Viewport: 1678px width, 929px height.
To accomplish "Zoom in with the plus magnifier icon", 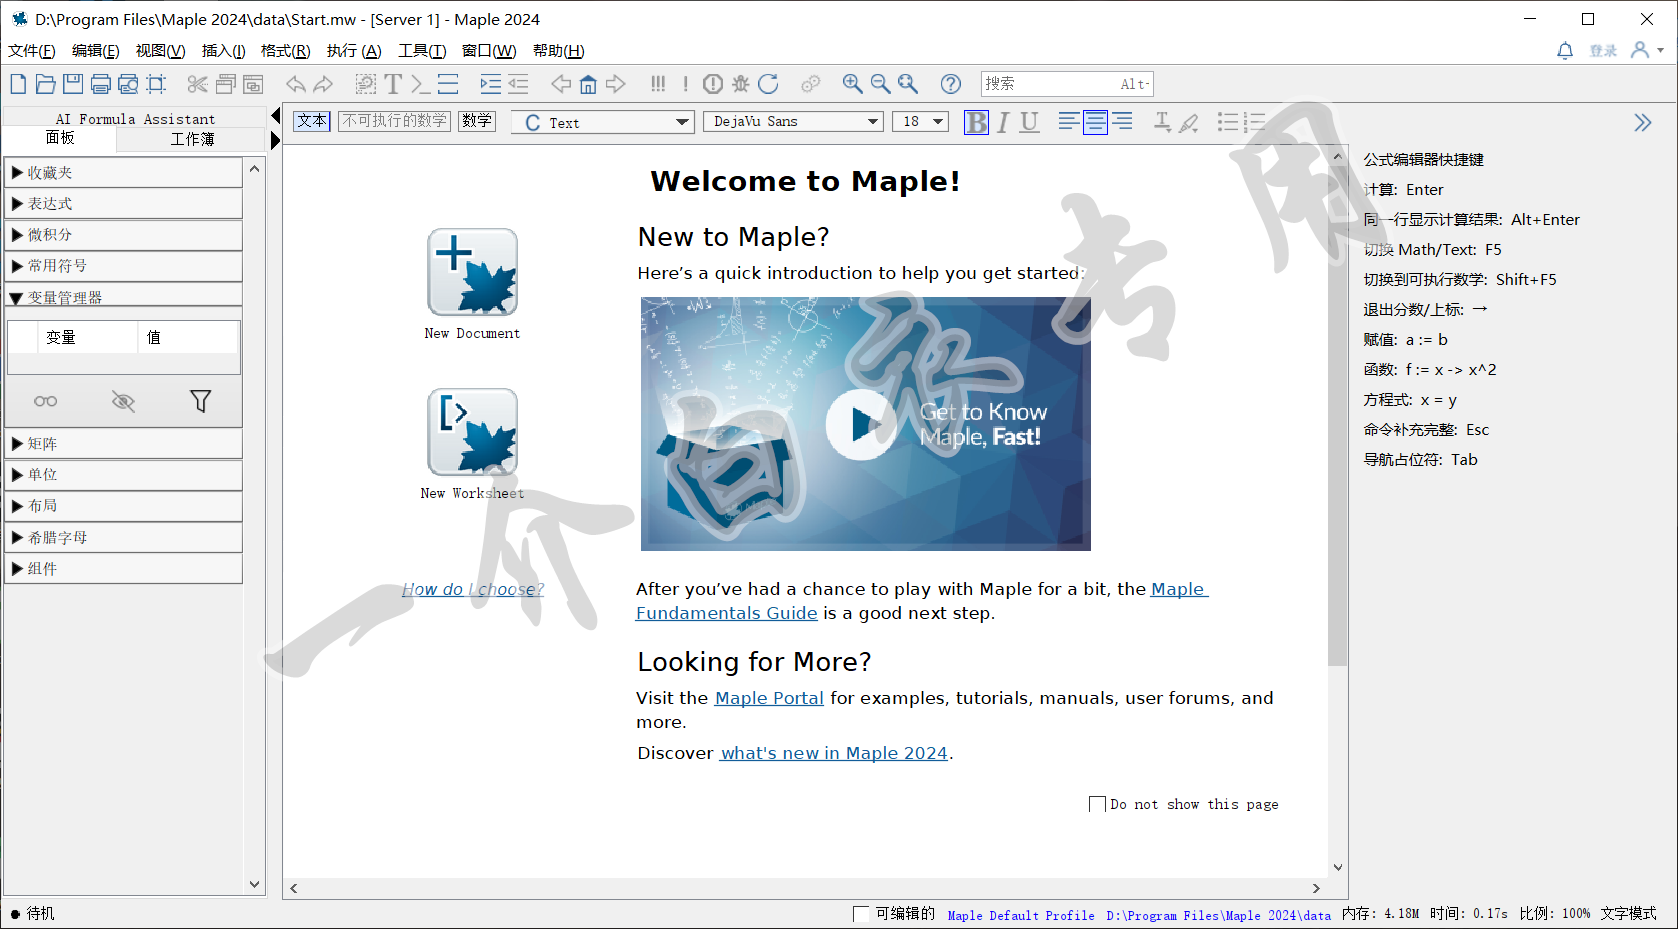I will [x=852, y=84].
